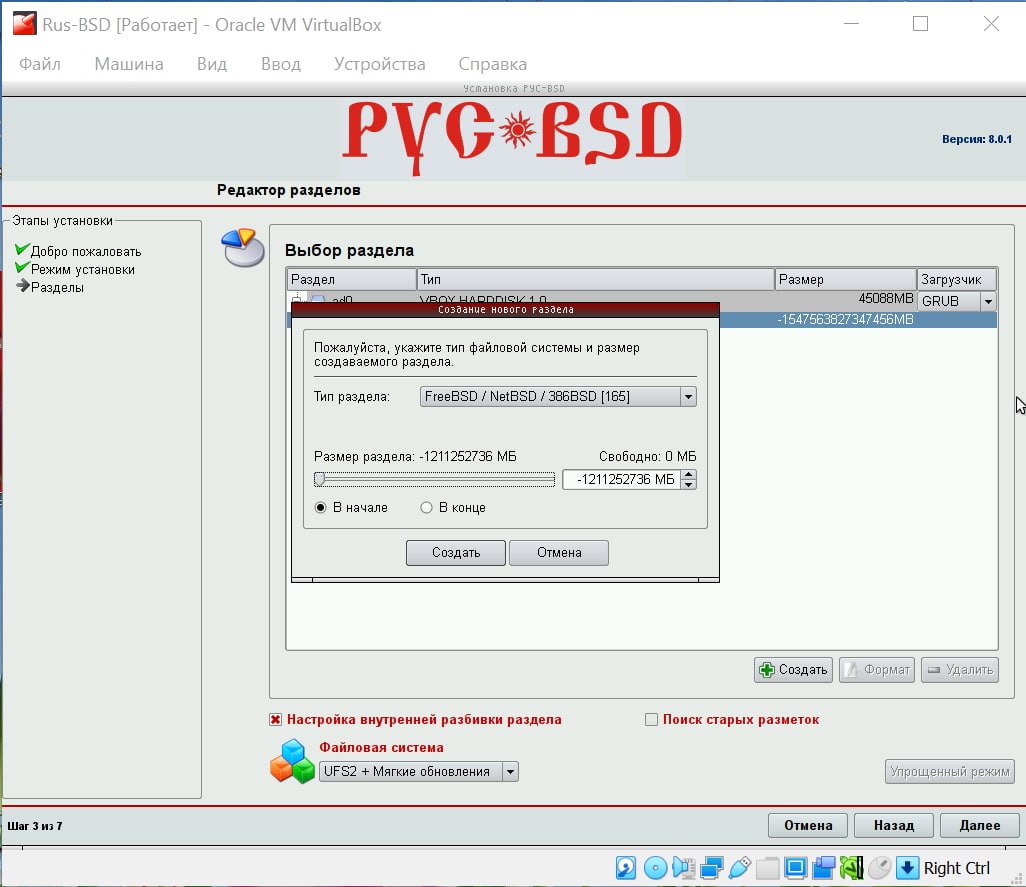
Task: Click the green CPU features status icon
Action: [852, 868]
